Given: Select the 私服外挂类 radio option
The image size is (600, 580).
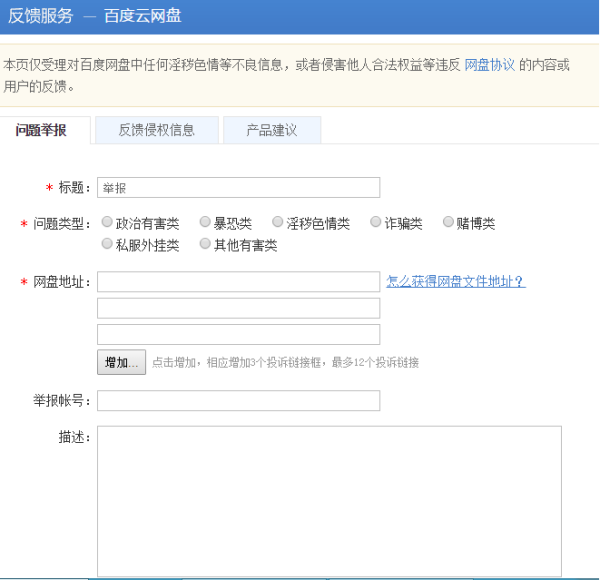Looking at the screenshot, I should (108, 244).
